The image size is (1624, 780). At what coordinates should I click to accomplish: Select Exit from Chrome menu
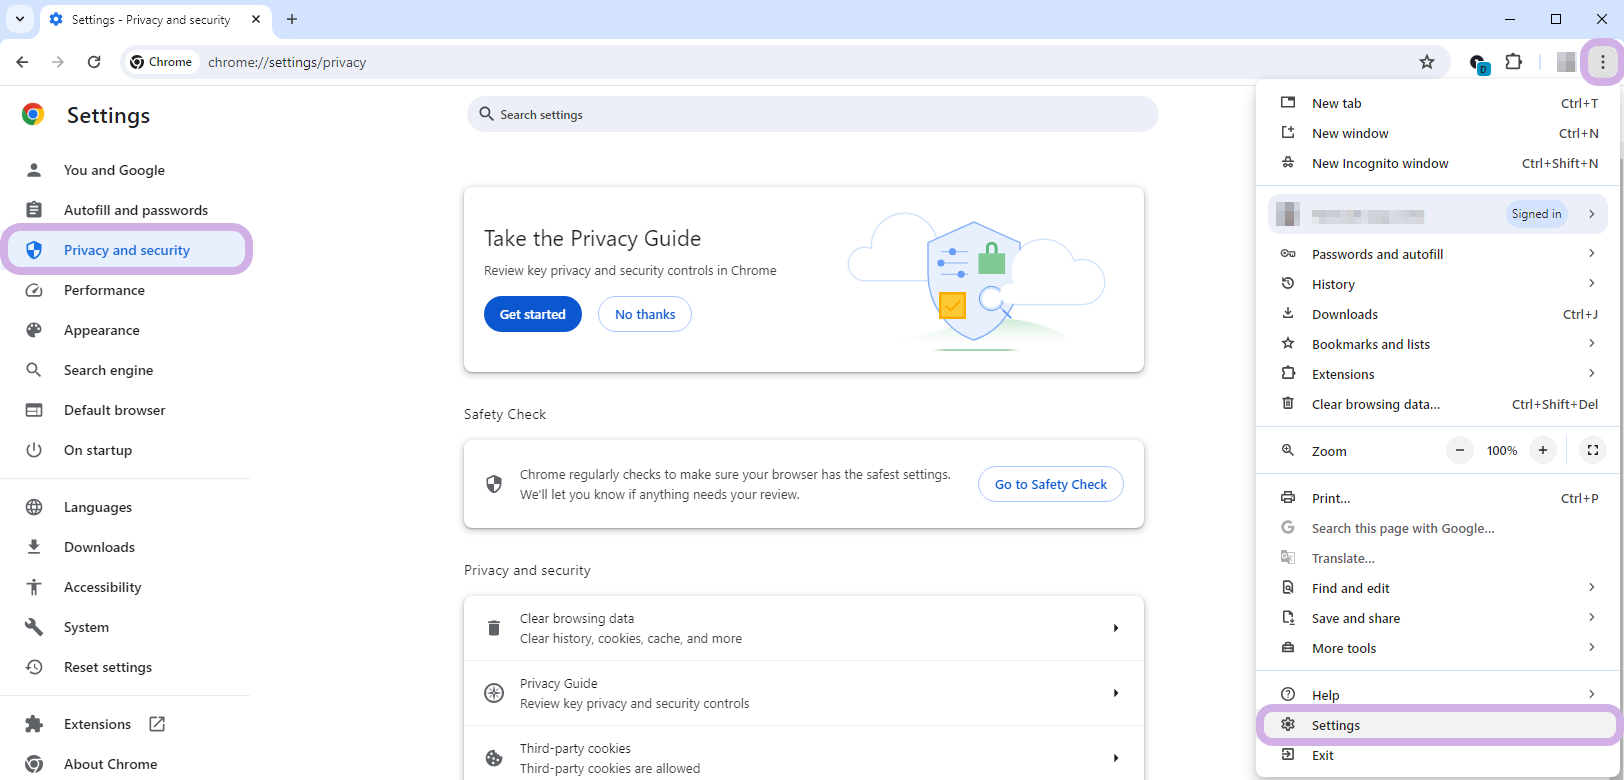(x=1438, y=755)
